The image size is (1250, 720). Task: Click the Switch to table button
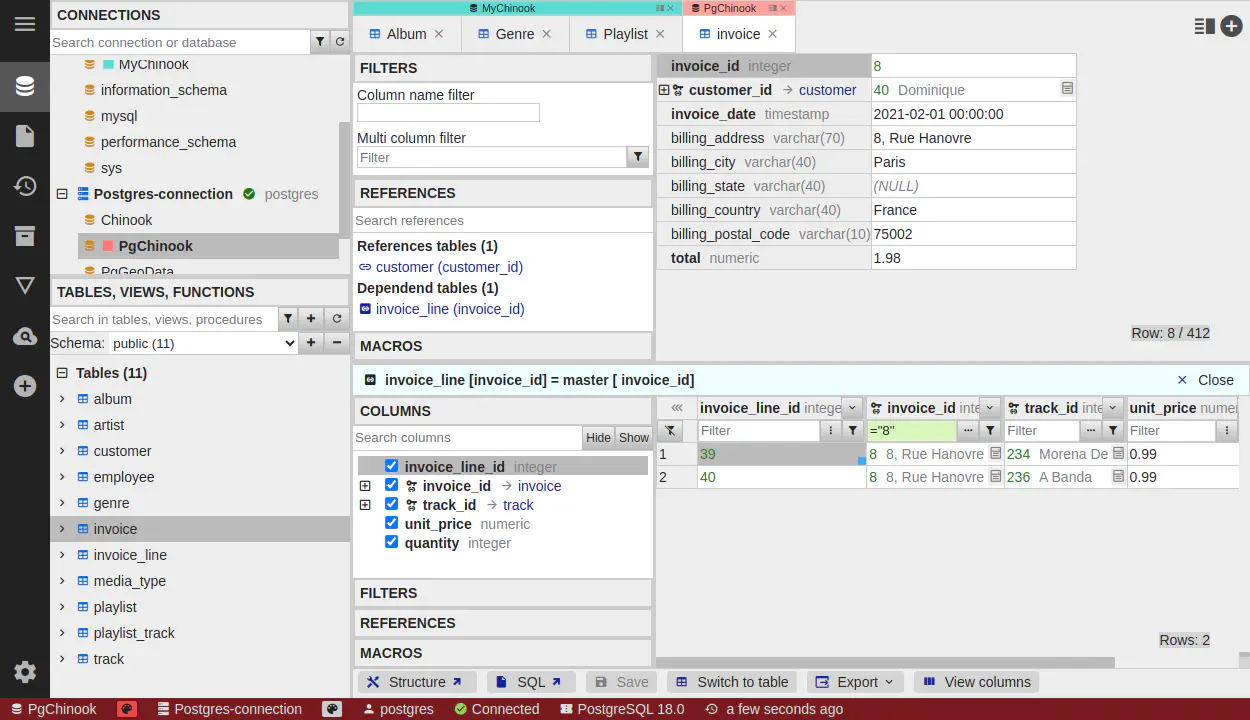732,682
